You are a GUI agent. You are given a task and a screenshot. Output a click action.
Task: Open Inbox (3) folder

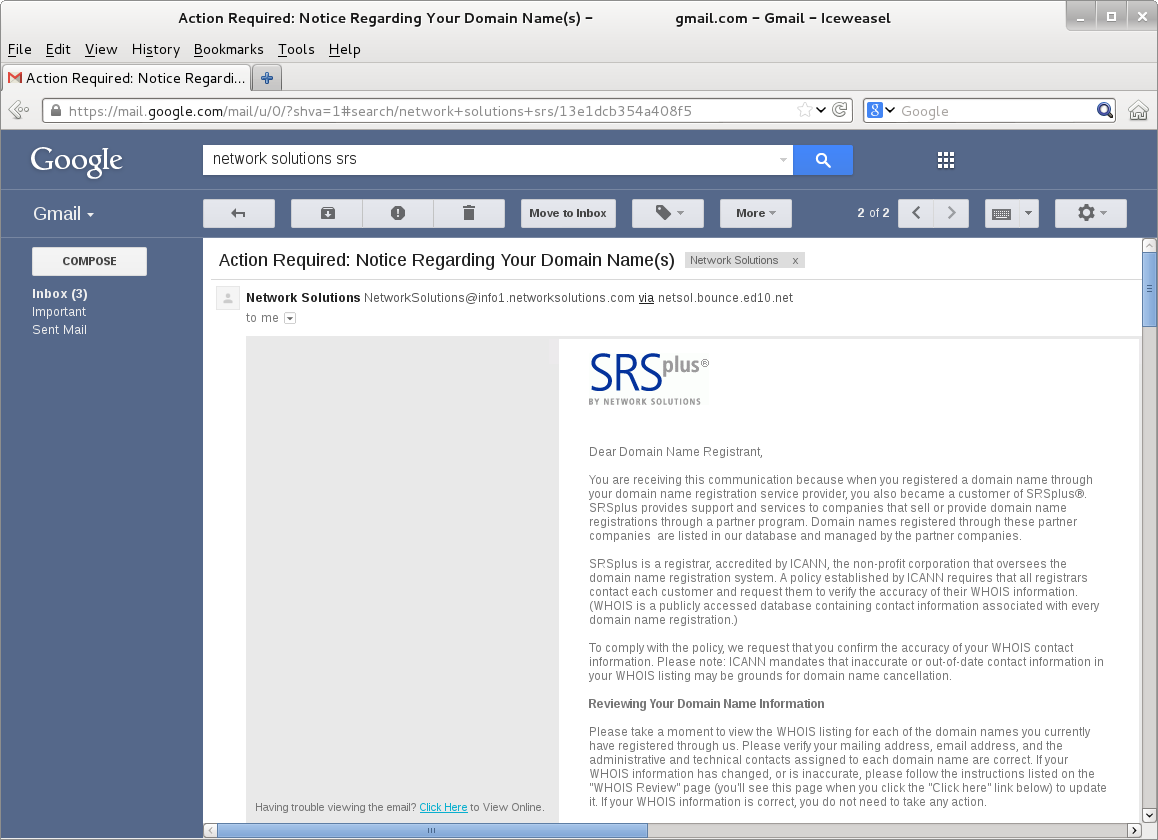point(60,294)
